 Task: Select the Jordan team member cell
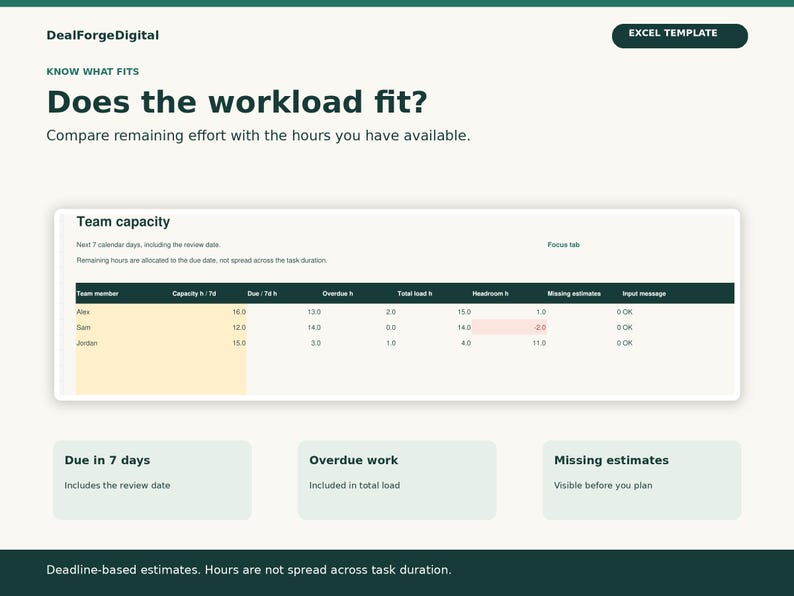(87, 343)
